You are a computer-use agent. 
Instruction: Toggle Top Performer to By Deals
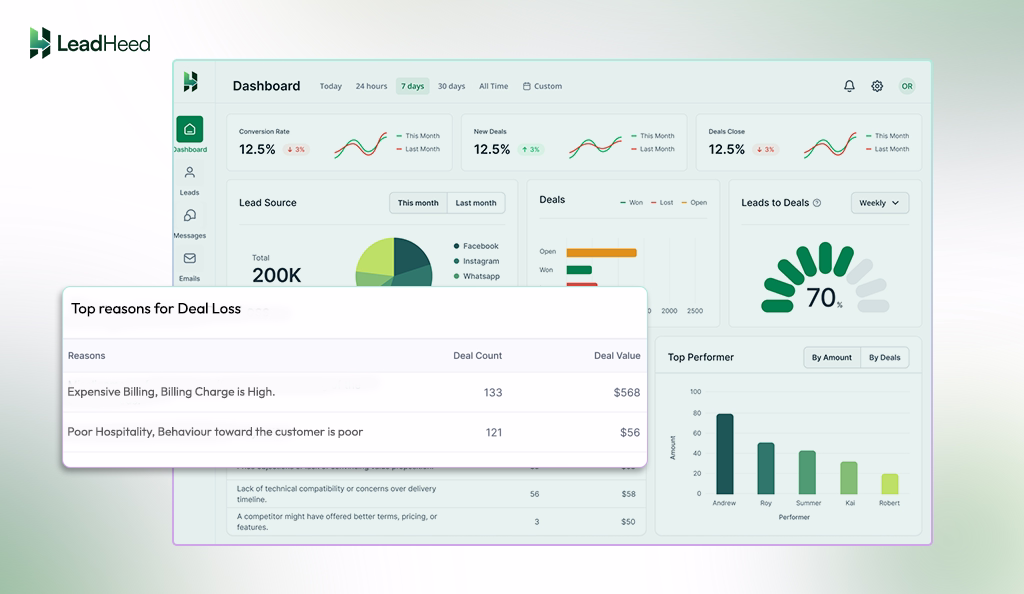click(884, 357)
